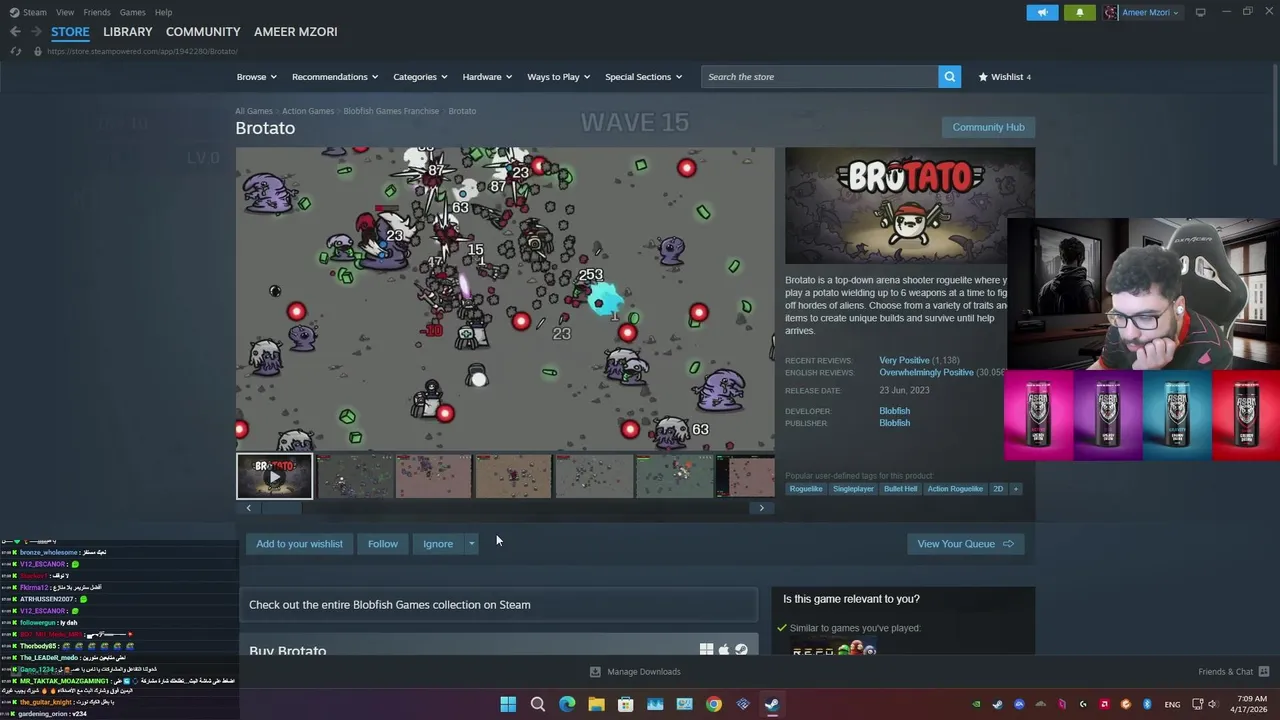Open the Community Hub button
Screen dimensions: 1280x720
988,127
